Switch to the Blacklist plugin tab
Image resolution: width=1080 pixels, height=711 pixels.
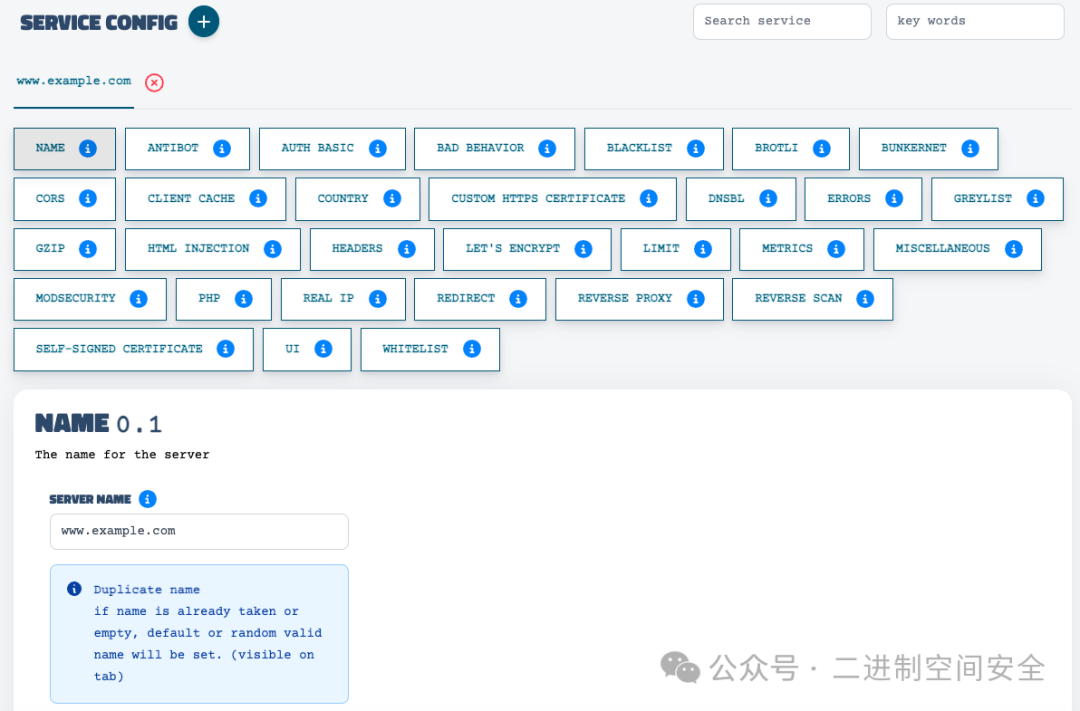[640, 148]
